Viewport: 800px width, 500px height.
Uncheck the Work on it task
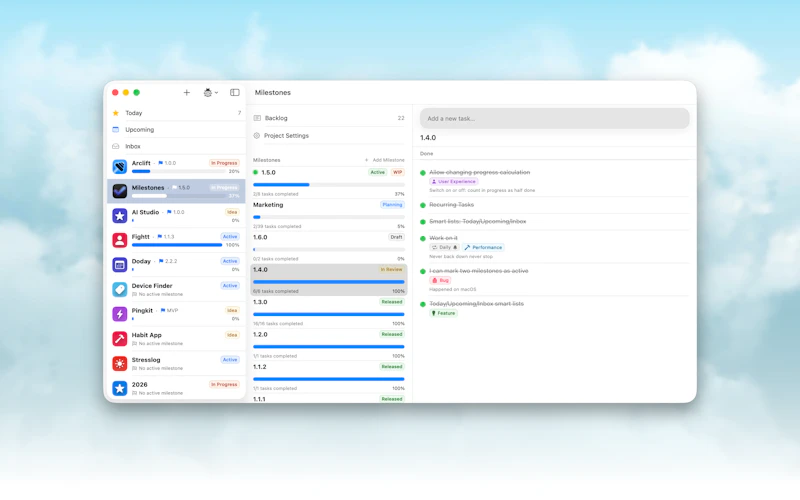point(423,238)
